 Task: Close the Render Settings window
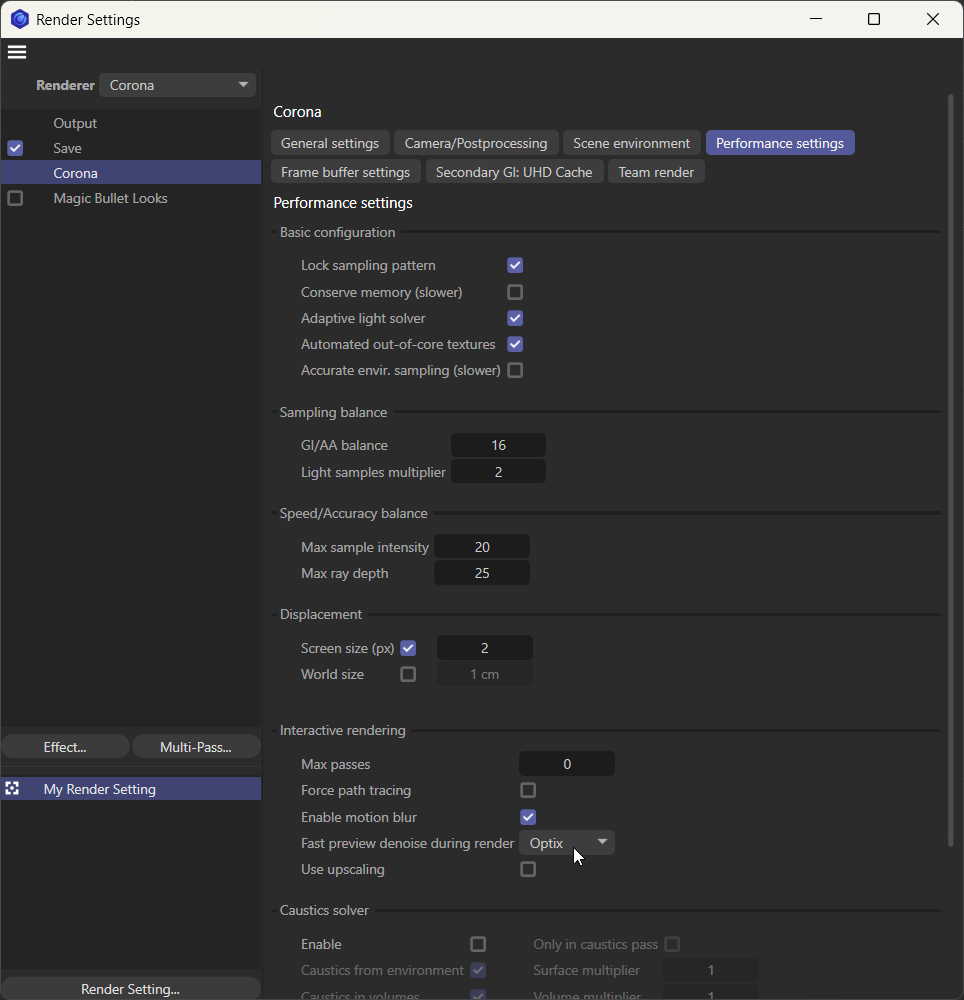point(933,19)
